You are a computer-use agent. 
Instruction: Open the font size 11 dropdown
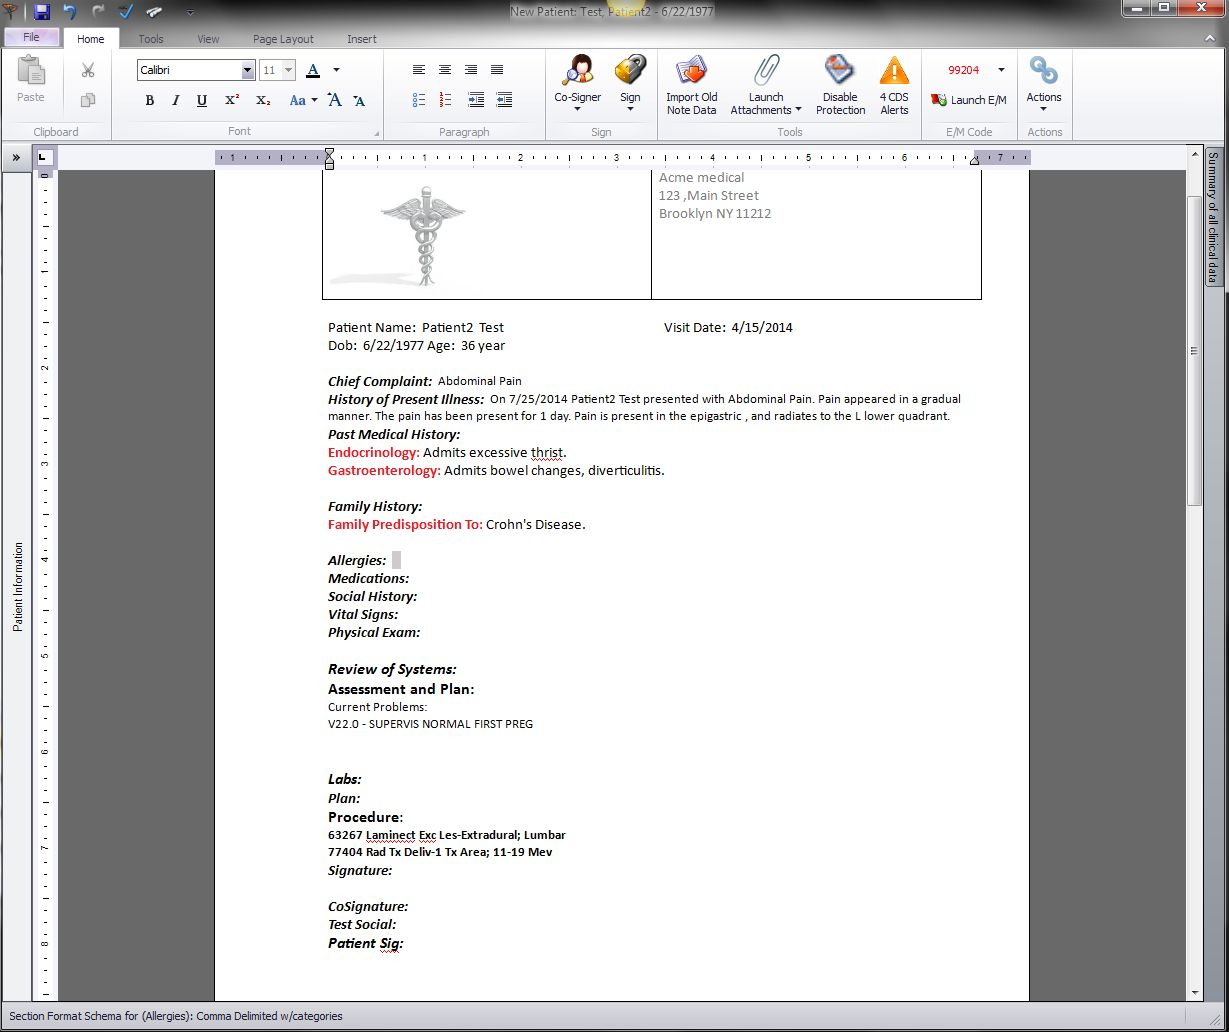point(289,70)
